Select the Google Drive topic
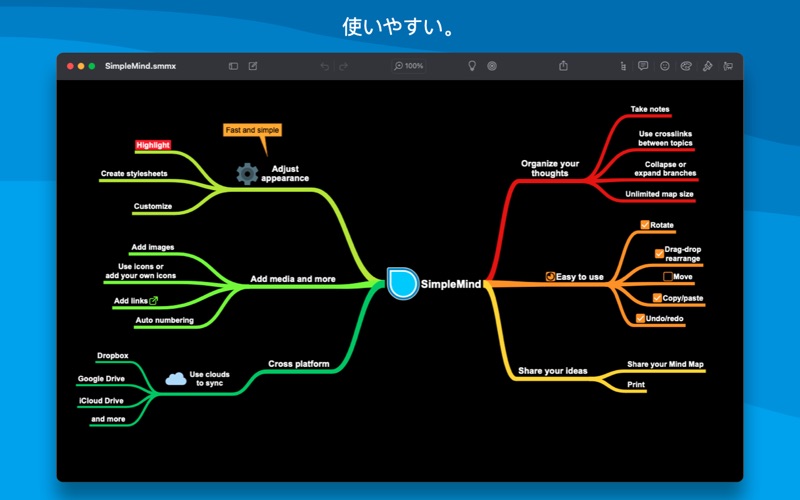The width and height of the screenshot is (800, 500). pyautogui.click(x=101, y=379)
